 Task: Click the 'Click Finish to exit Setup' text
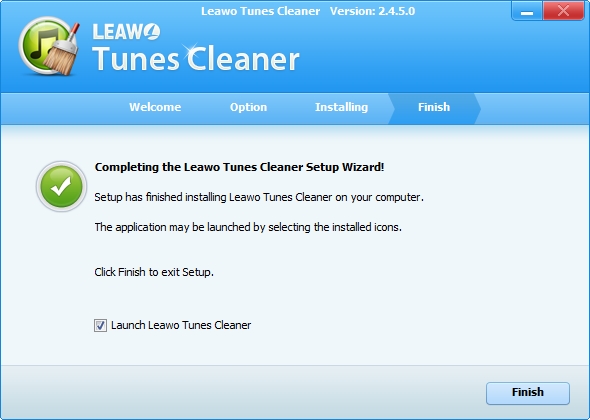pyautogui.click(x=154, y=272)
